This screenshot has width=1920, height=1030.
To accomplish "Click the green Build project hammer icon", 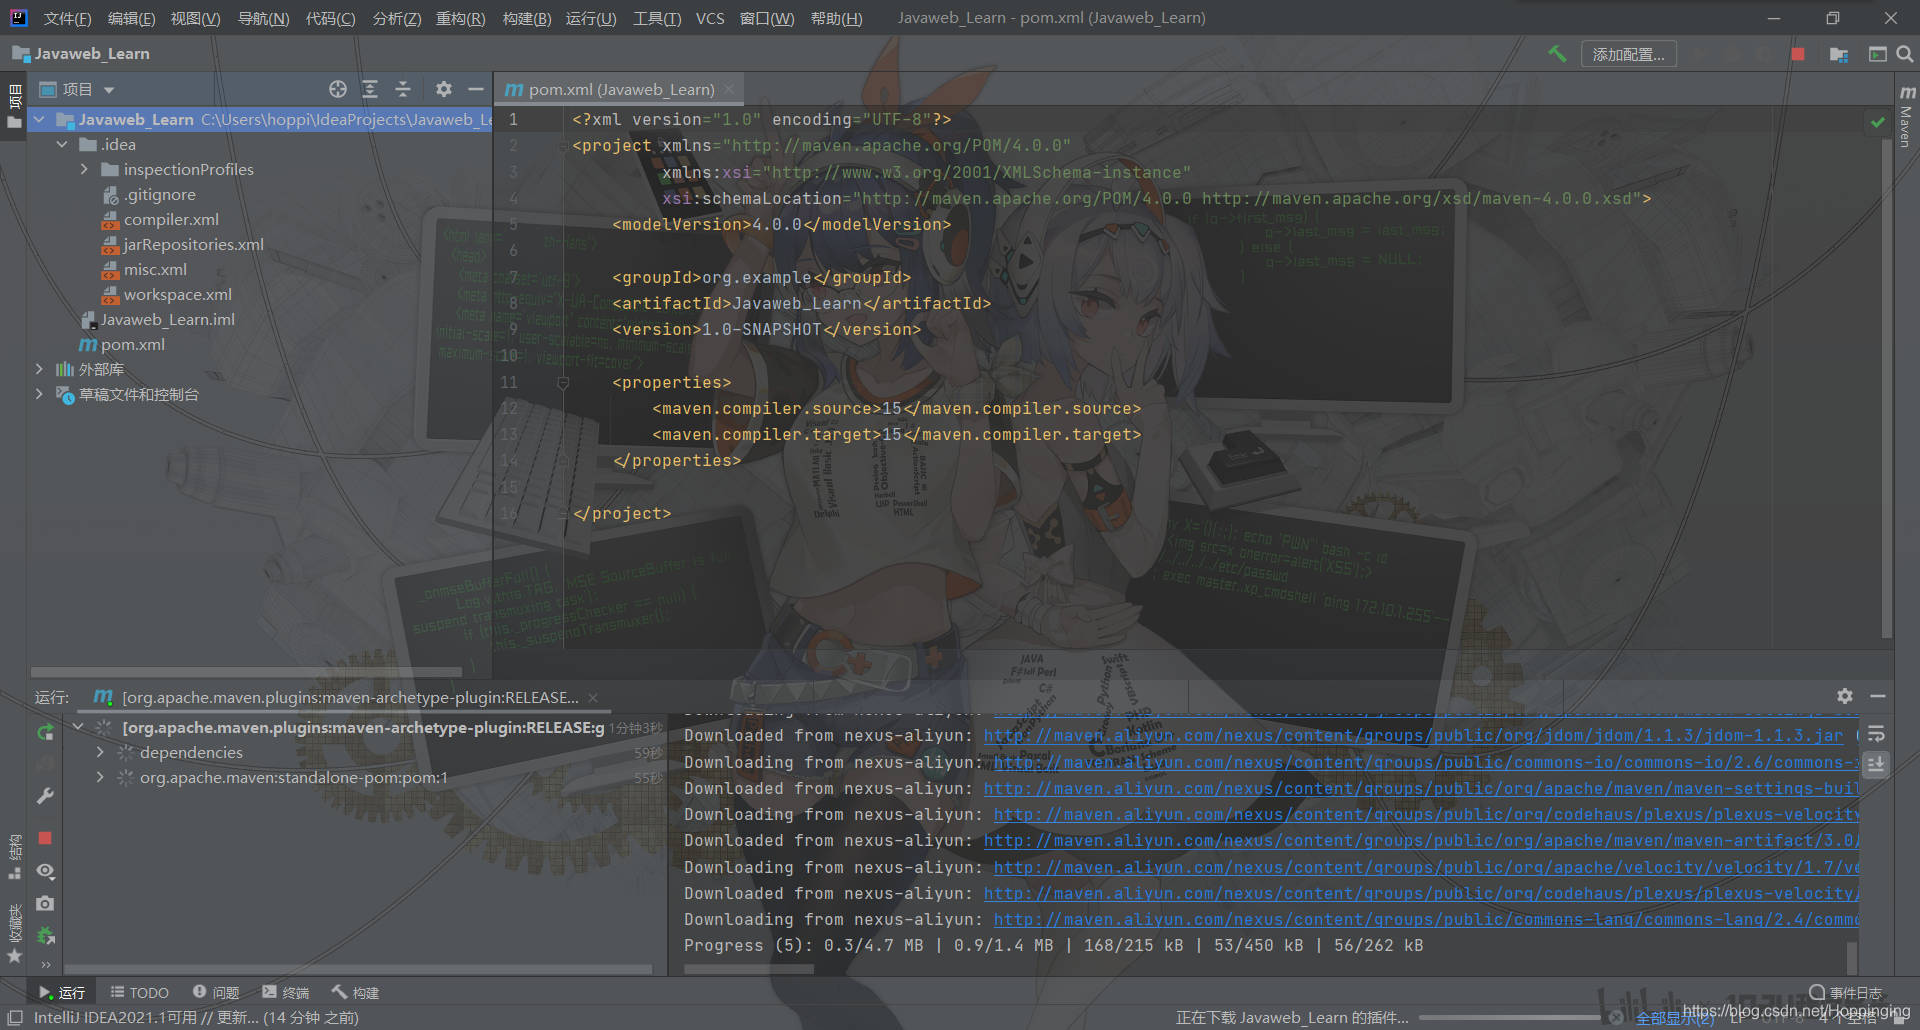I will [x=1557, y=54].
